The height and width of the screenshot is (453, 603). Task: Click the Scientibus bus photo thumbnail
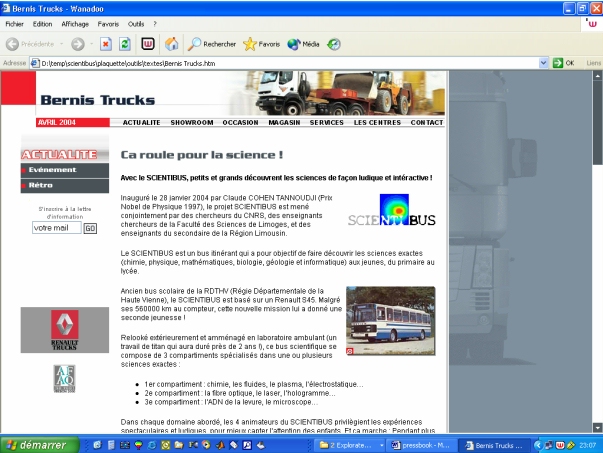pyautogui.click(x=390, y=322)
